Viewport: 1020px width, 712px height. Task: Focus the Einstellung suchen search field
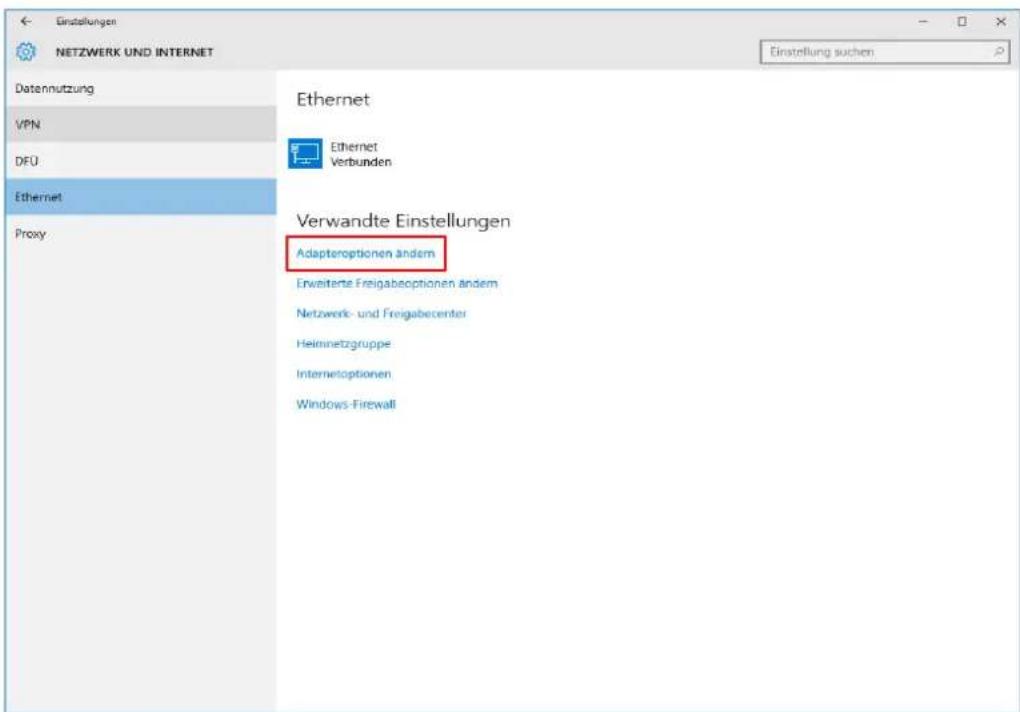click(885, 51)
